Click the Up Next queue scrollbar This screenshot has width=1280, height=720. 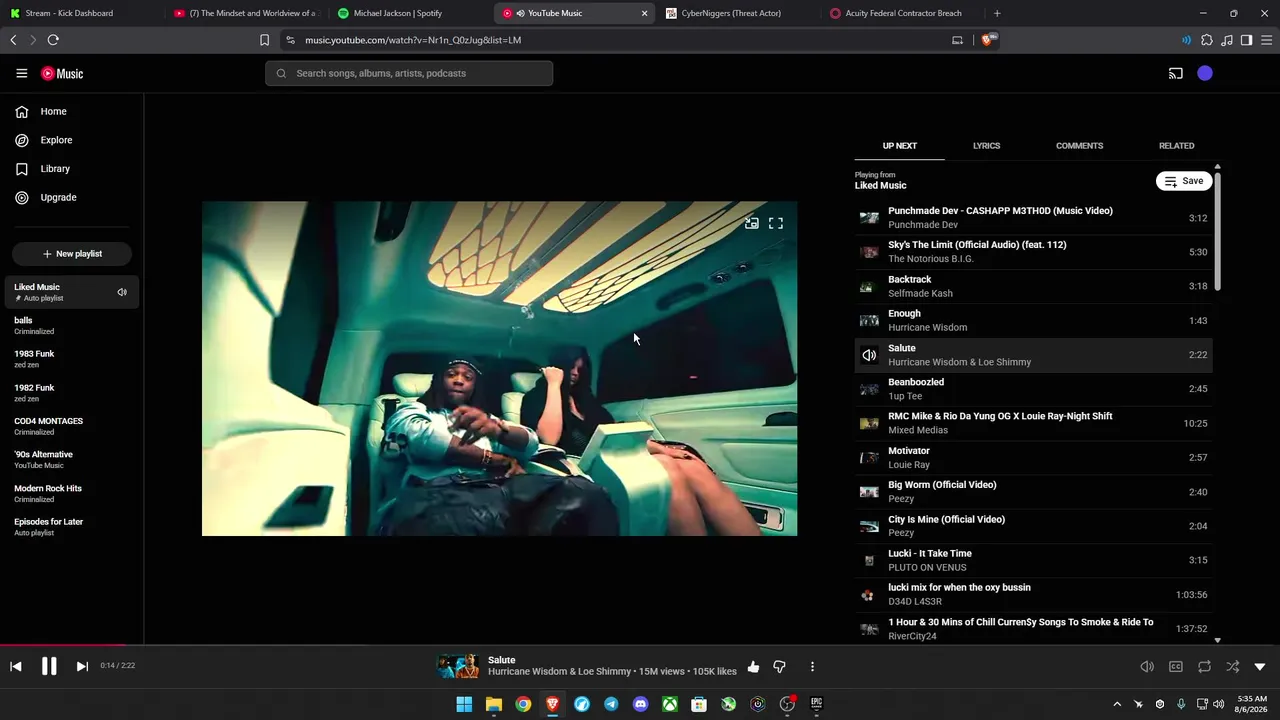pyautogui.click(x=1217, y=232)
